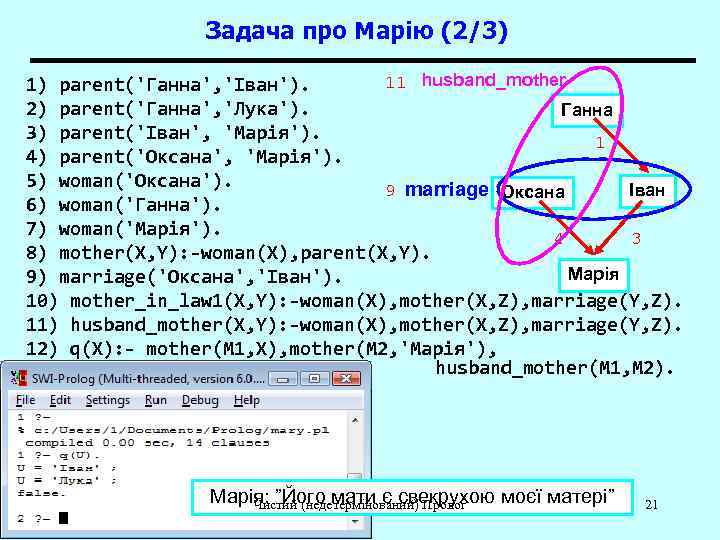
Task: Click the 'marriage' label in diagram
Action: tap(446, 190)
